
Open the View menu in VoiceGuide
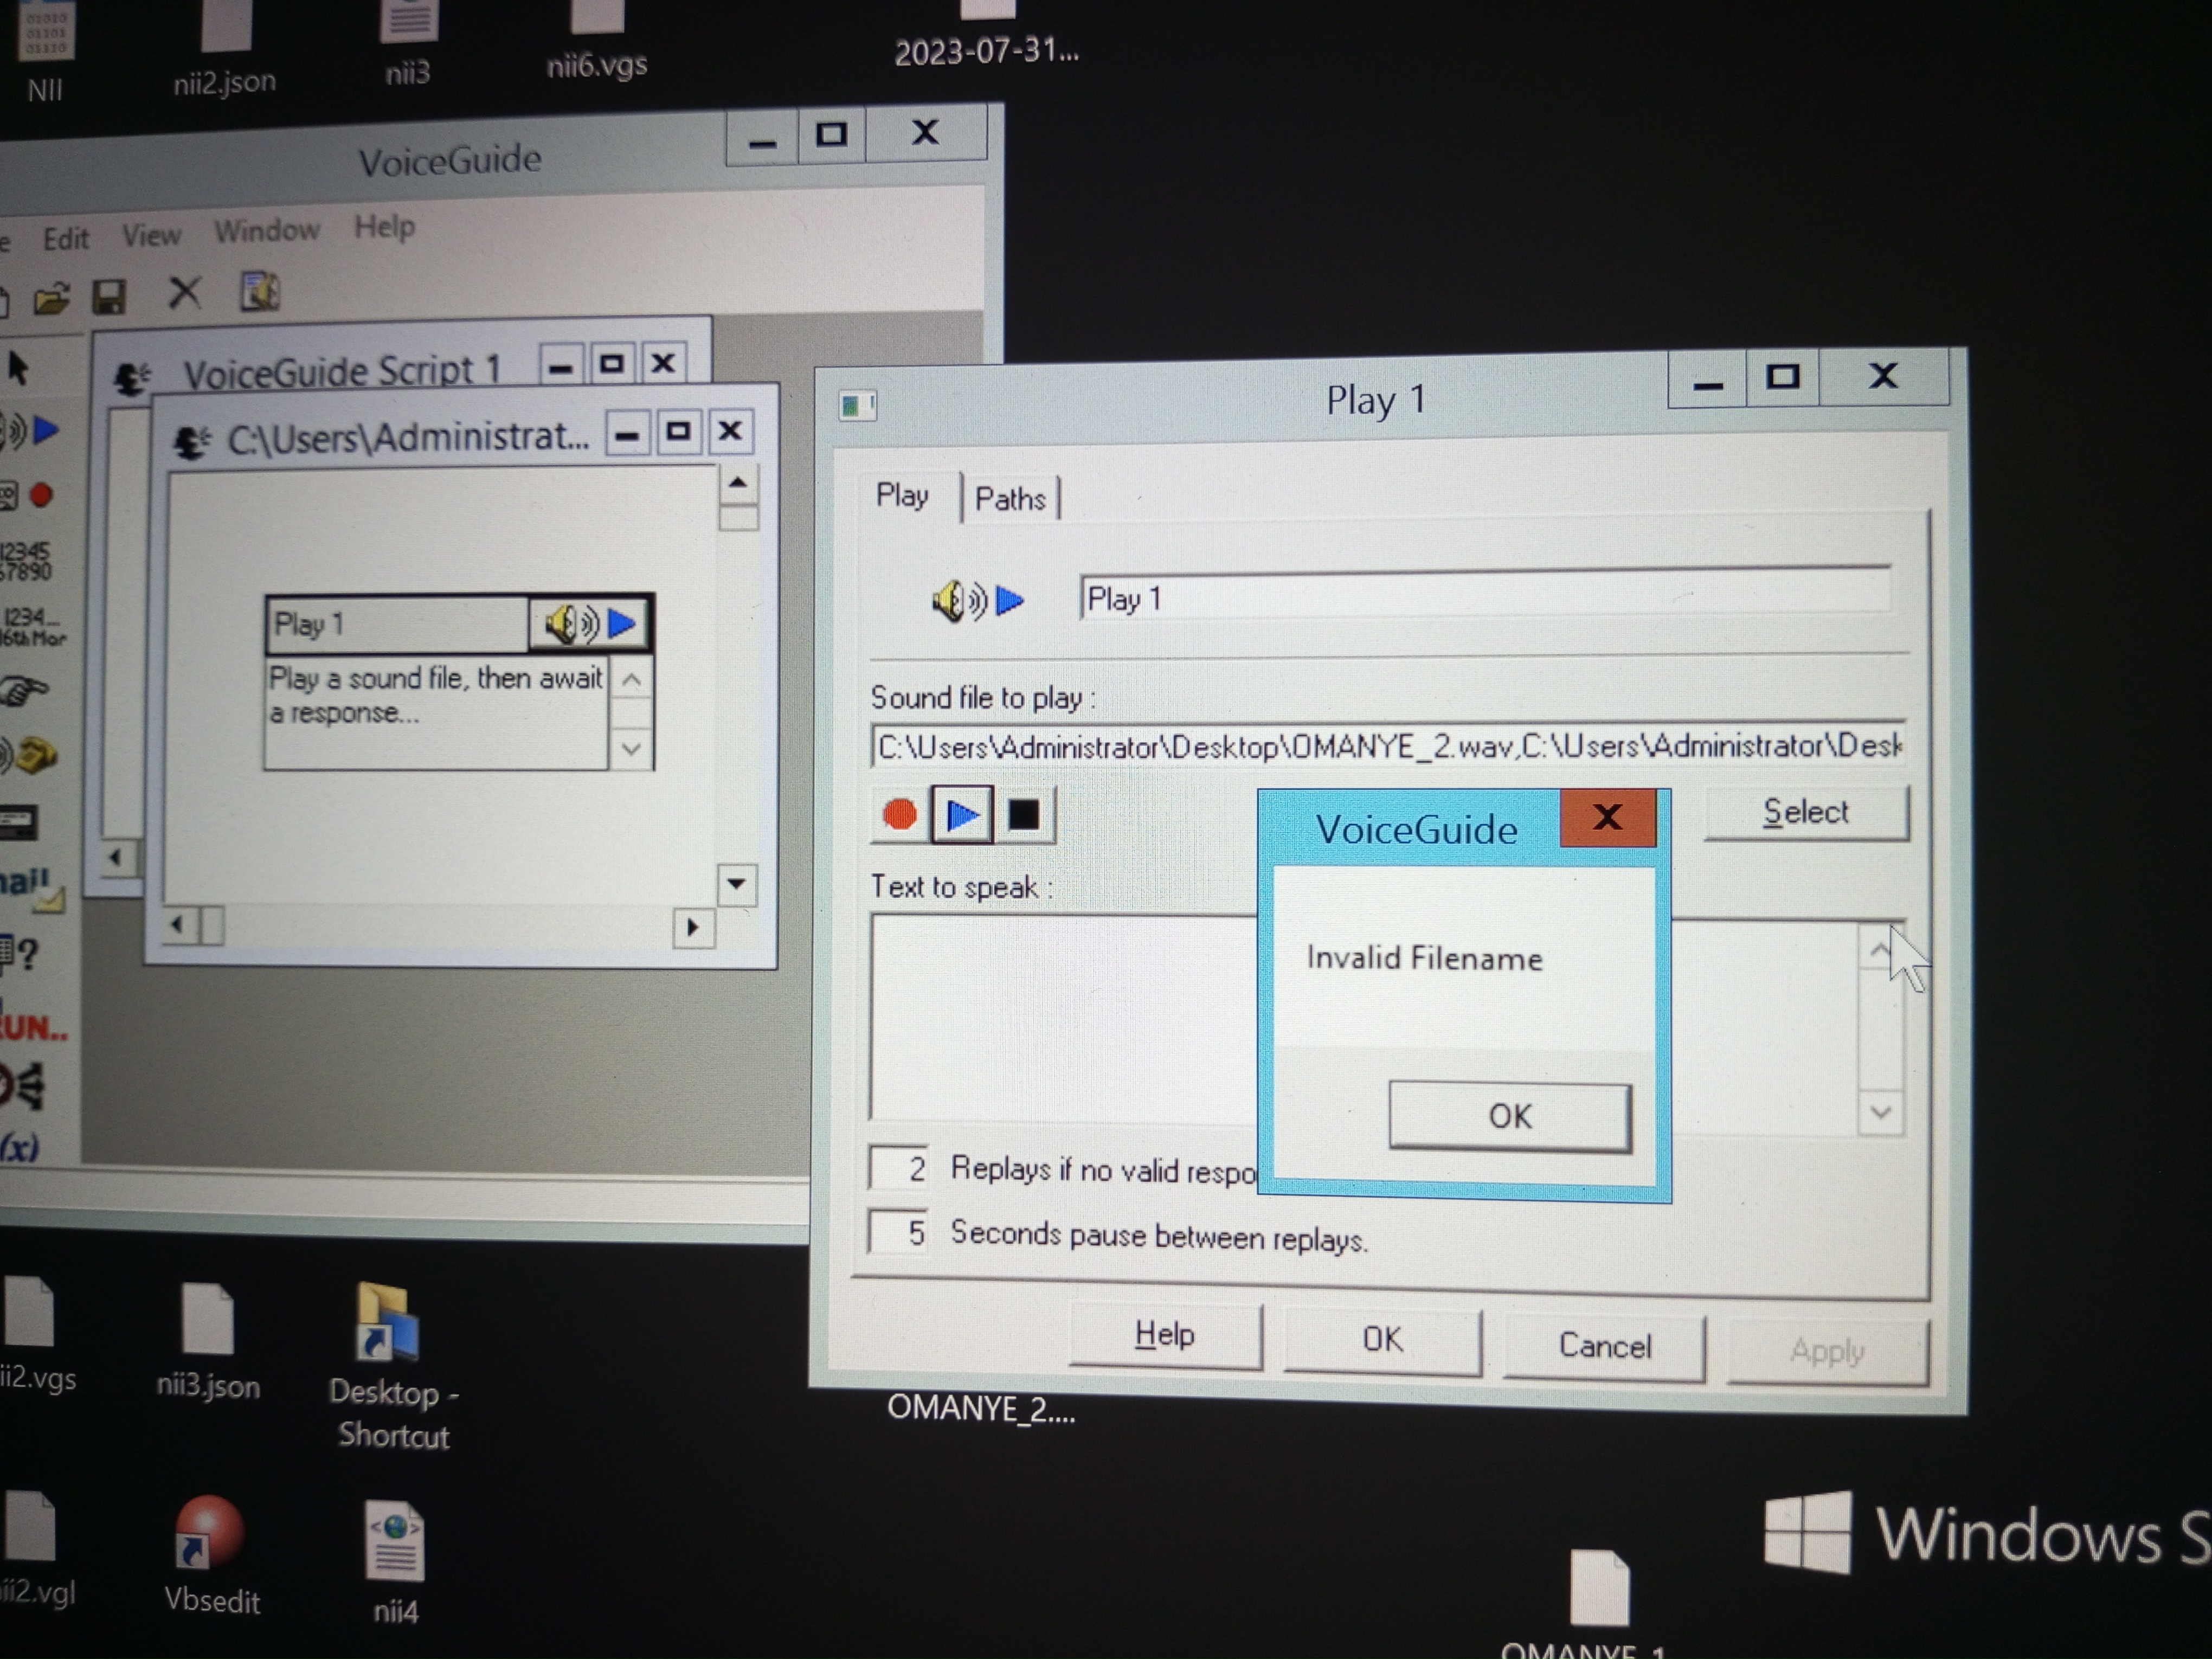(x=152, y=236)
